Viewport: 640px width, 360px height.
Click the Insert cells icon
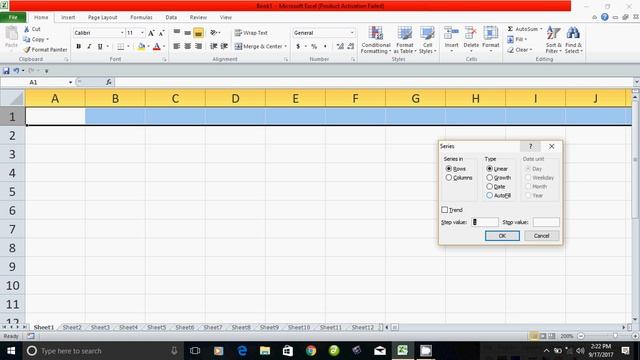pyautogui.click(x=451, y=33)
